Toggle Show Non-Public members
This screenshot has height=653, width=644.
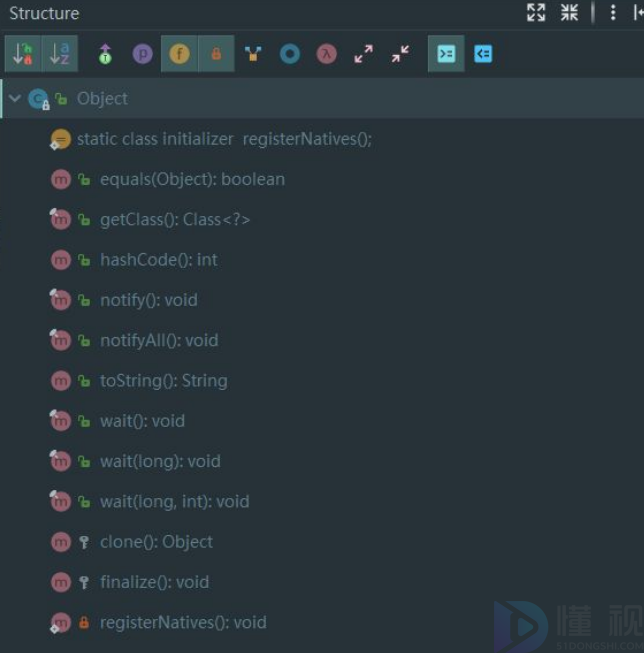coord(216,54)
